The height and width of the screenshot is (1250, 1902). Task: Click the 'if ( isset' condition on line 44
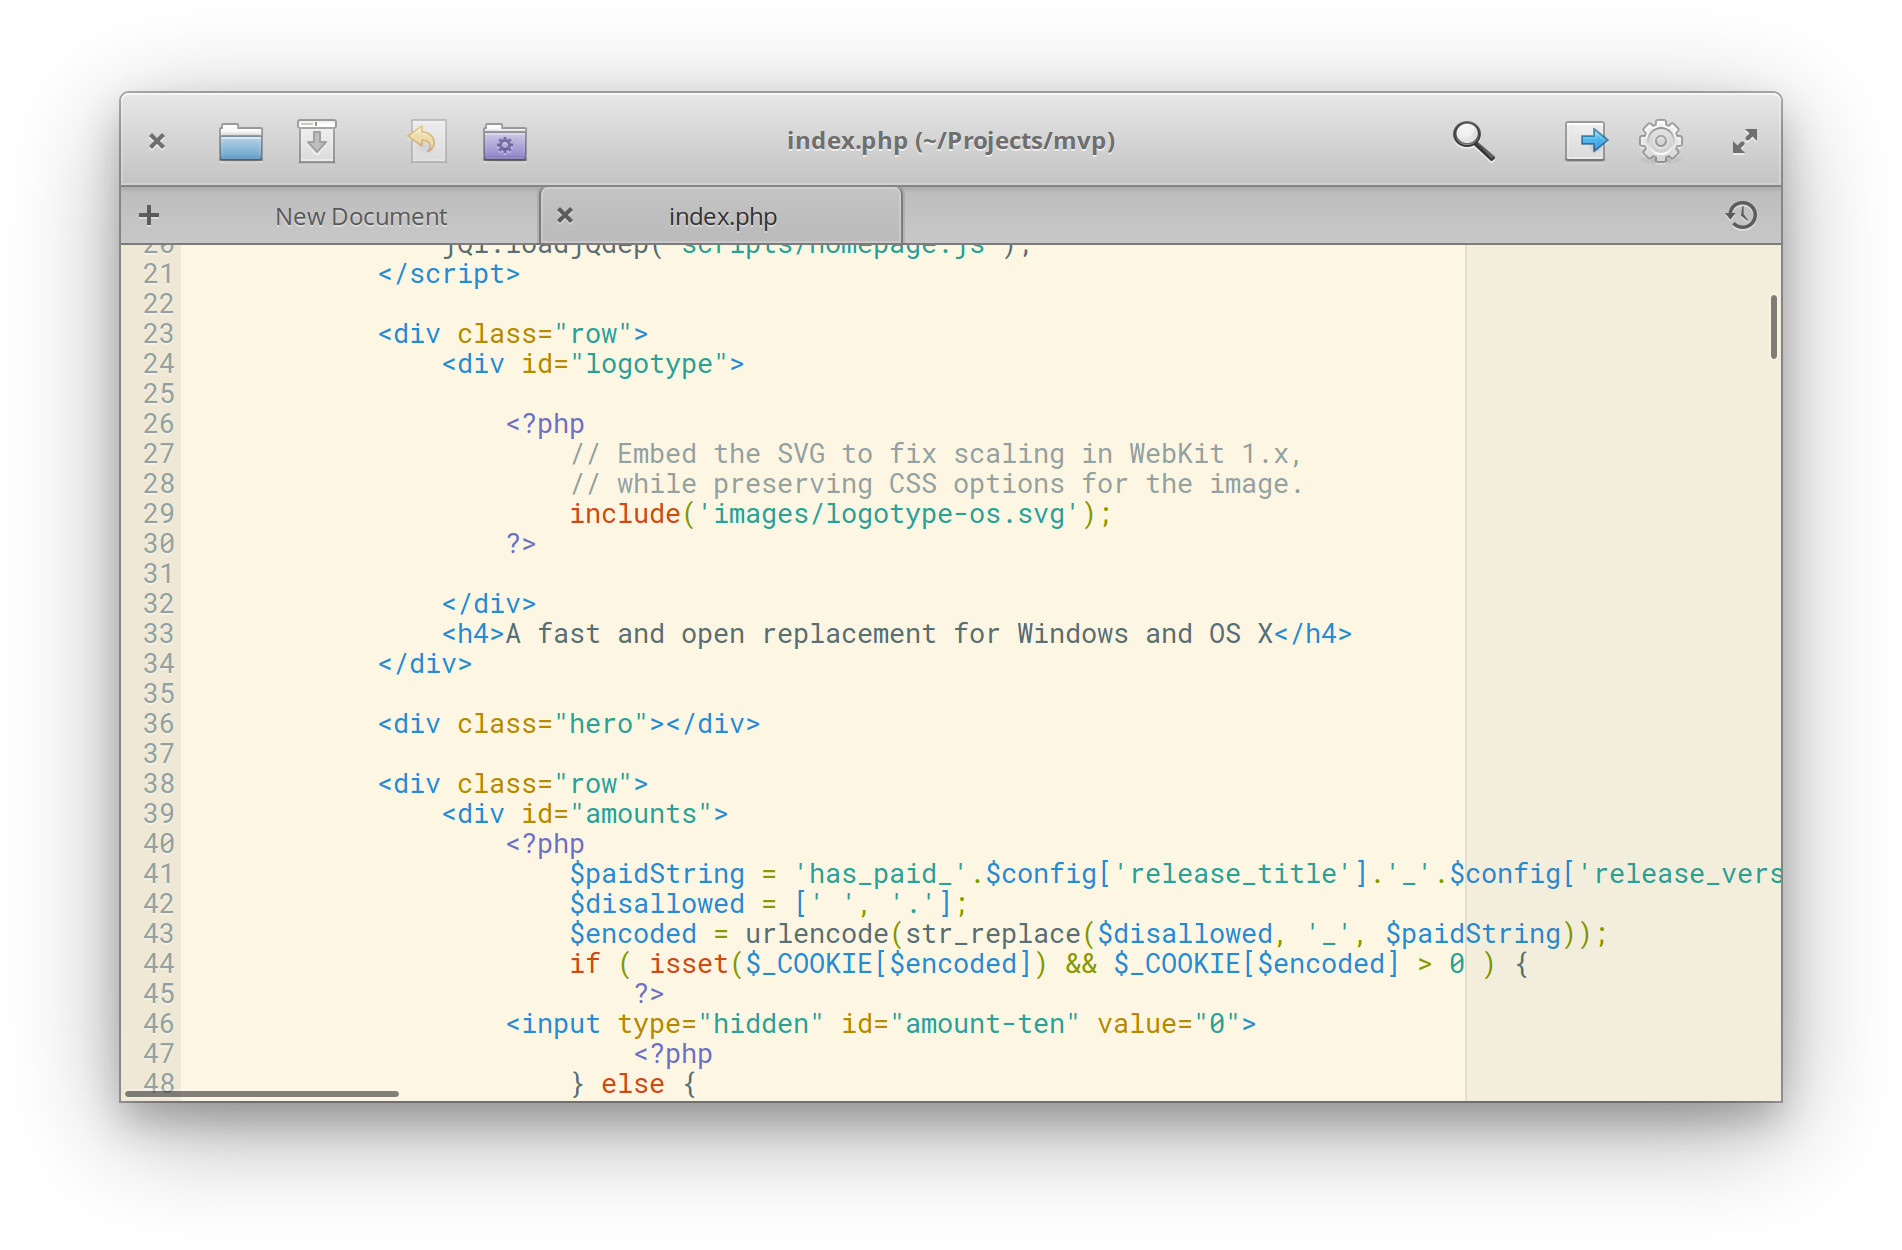1048,964
